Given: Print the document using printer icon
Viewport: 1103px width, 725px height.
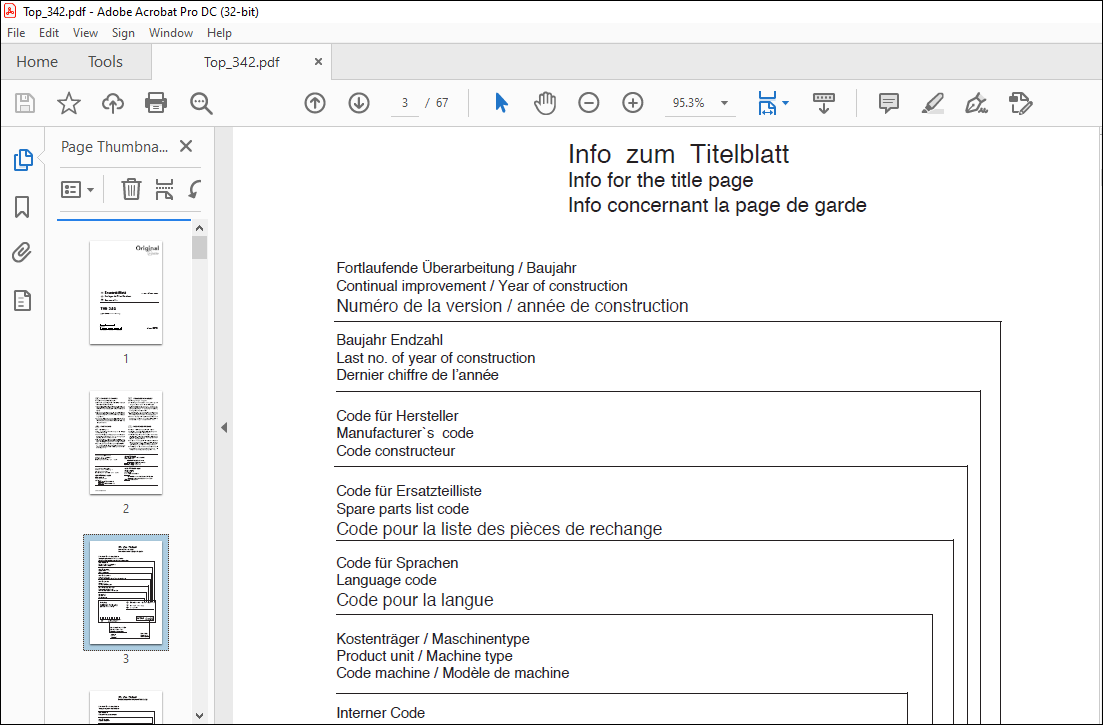Looking at the screenshot, I should 155,103.
